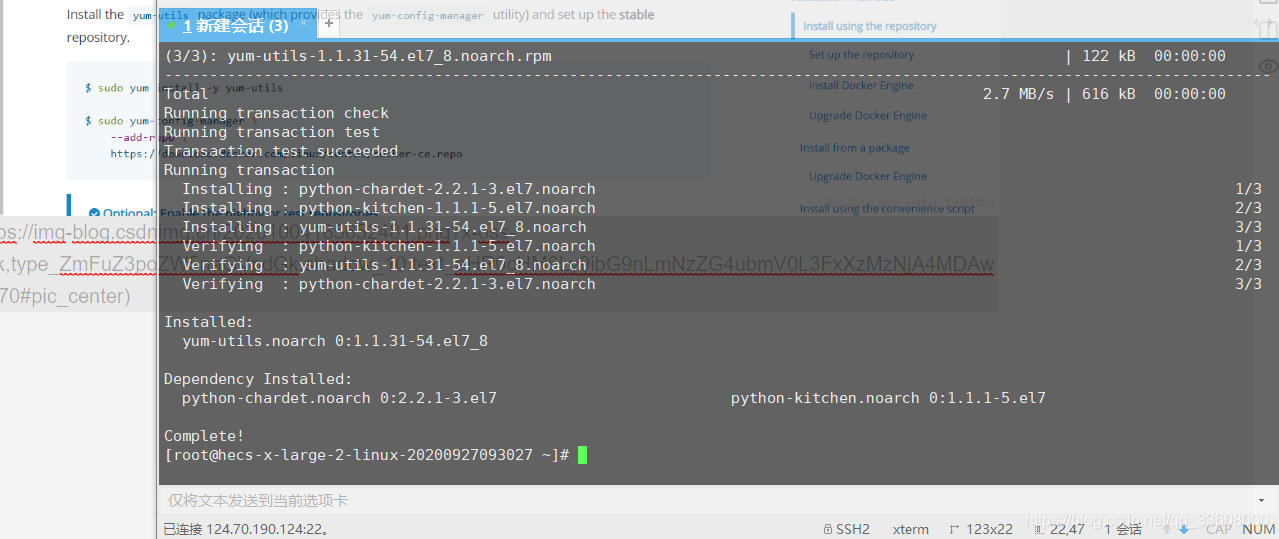This screenshot has height=539, width=1279.
Task: Click the "Running transaction check" terminal line
Action: [x=276, y=113]
